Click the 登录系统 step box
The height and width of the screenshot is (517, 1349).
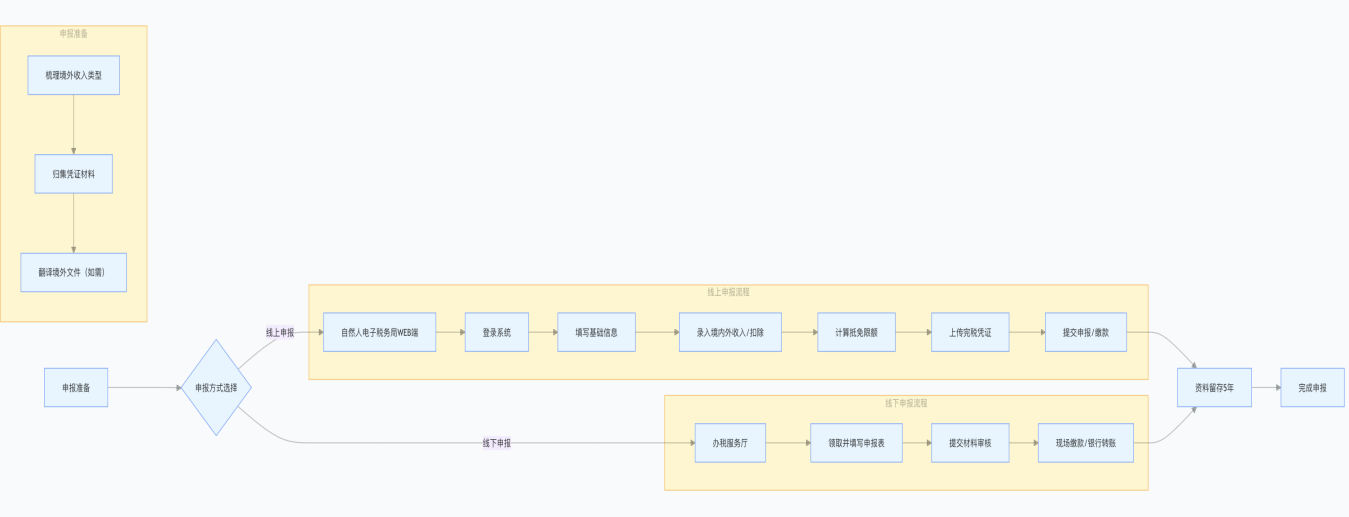pyautogui.click(x=497, y=332)
